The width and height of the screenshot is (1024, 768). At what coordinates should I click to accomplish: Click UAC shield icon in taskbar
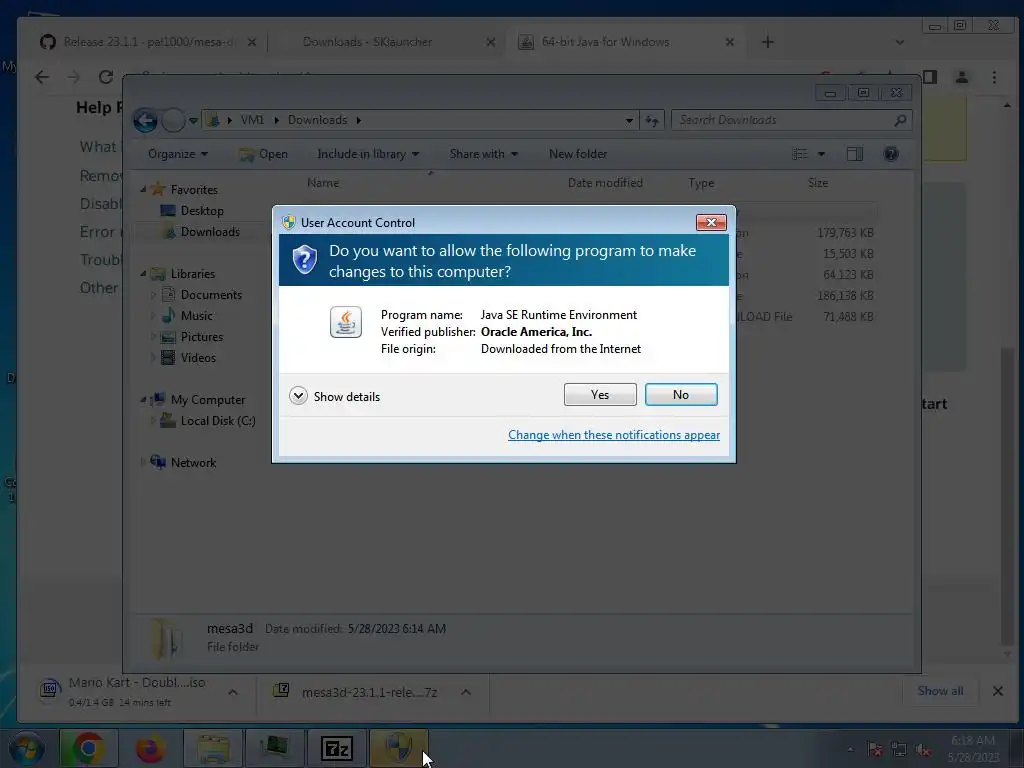(x=398, y=748)
